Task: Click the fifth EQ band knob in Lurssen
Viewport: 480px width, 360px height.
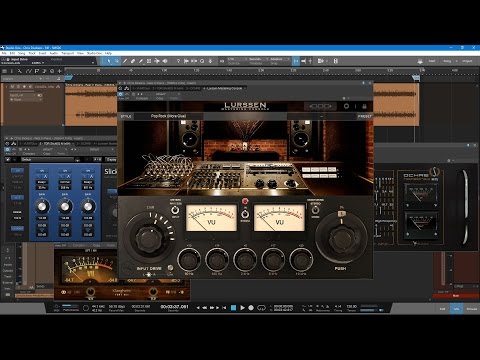Action: [301, 259]
